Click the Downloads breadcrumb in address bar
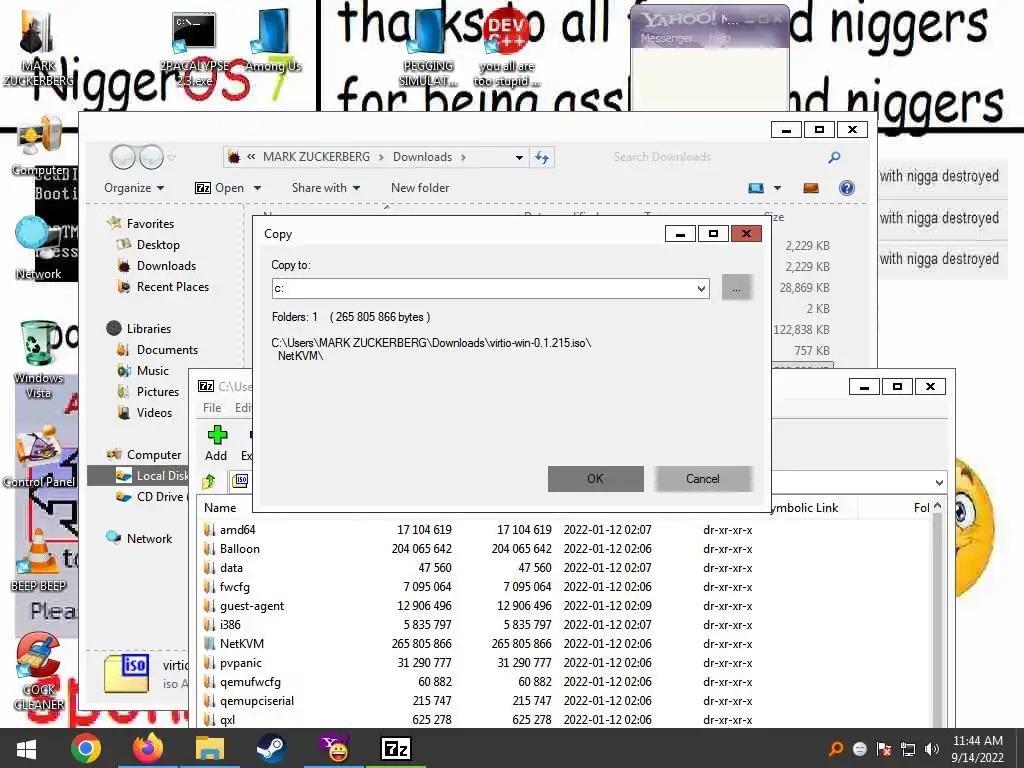The image size is (1024, 768). [423, 157]
